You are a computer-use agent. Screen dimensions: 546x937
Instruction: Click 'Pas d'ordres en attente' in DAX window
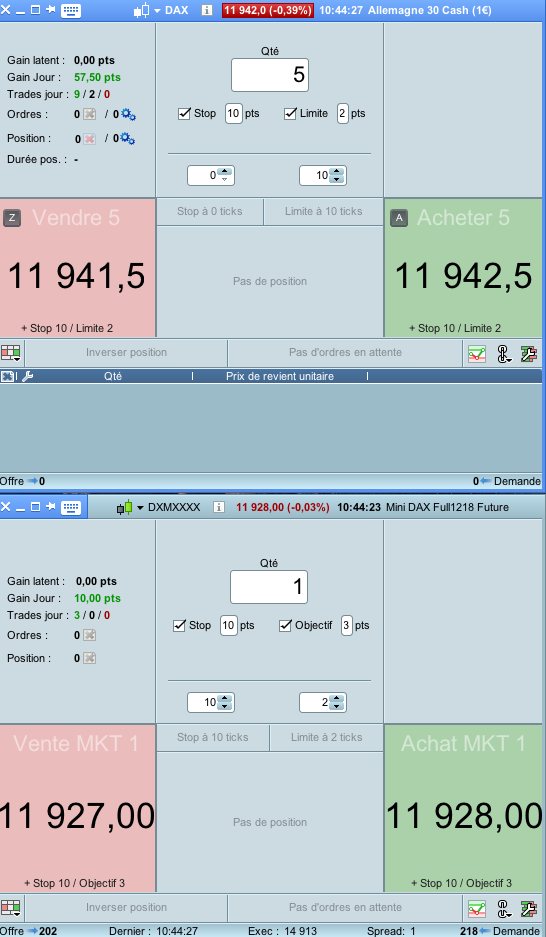click(x=345, y=353)
